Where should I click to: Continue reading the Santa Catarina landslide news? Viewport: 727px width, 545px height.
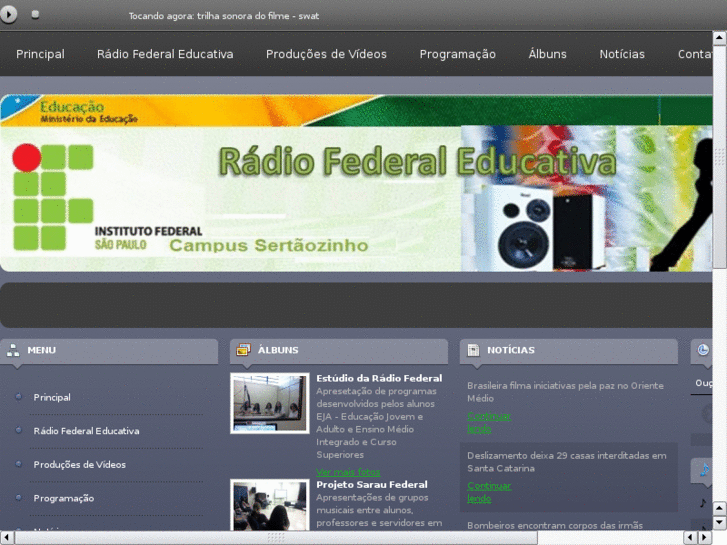(489, 492)
